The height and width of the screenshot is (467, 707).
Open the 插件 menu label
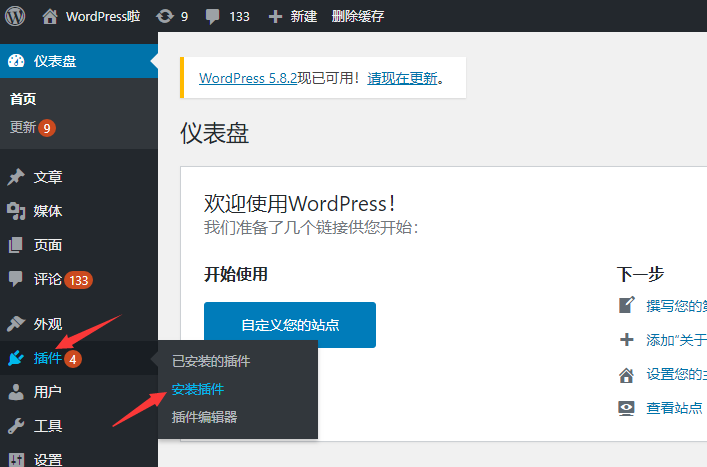[x=48, y=358]
